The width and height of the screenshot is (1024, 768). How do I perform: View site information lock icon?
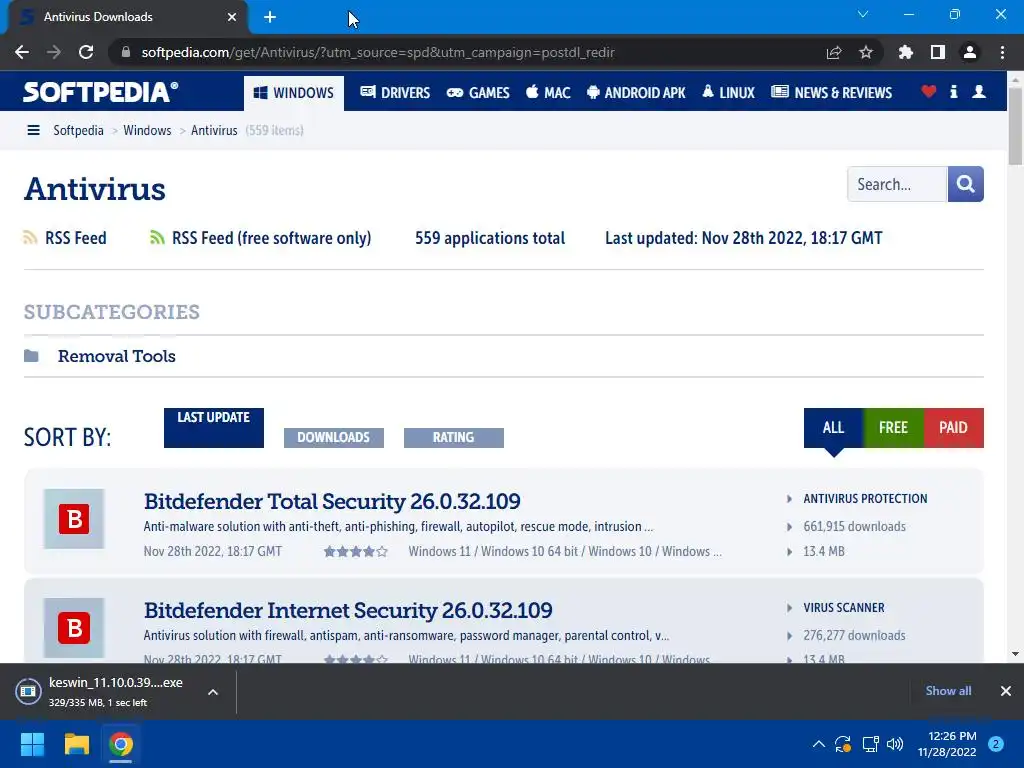[126, 52]
